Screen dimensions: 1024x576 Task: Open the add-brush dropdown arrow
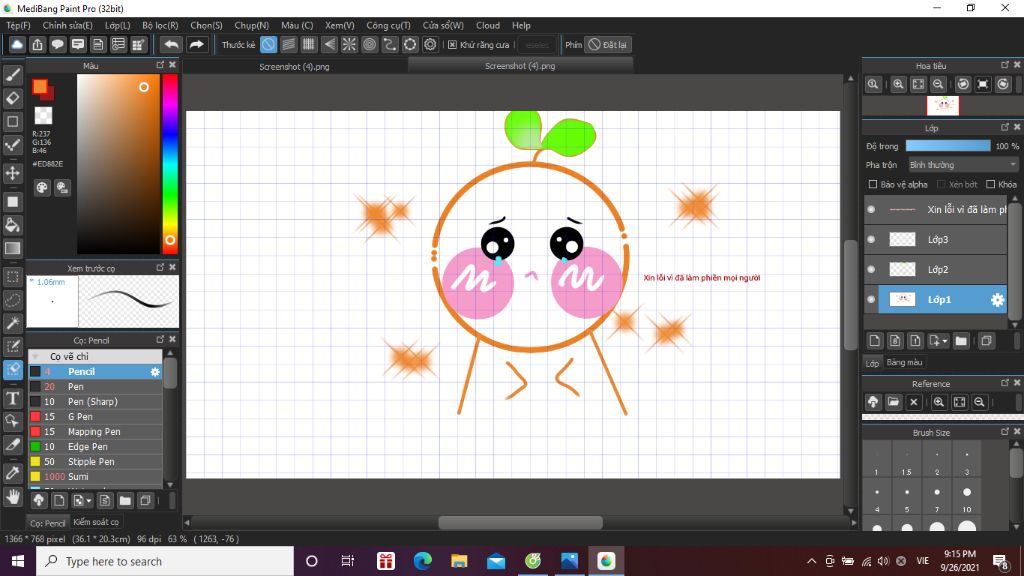(89, 501)
